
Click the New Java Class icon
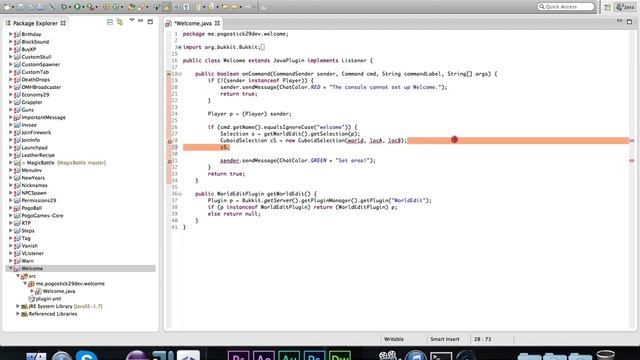[x=116, y=7]
